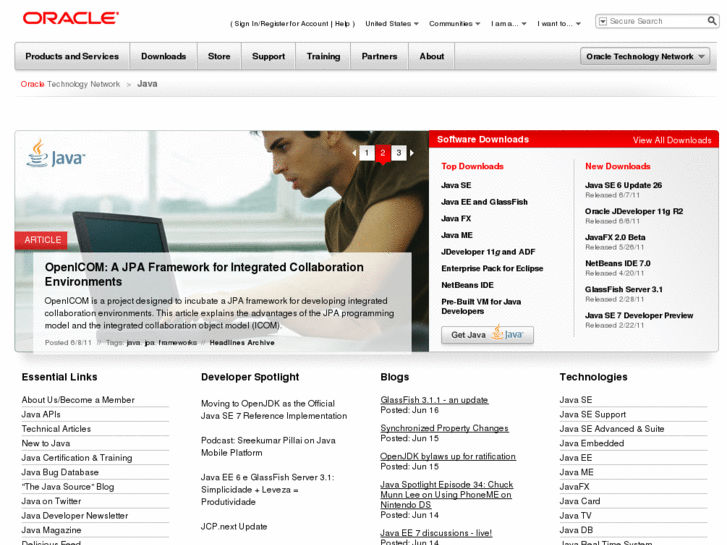Open Oracle JDeveloper 11g R2 download
This screenshot has height=545, width=727.
click(x=634, y=211)
